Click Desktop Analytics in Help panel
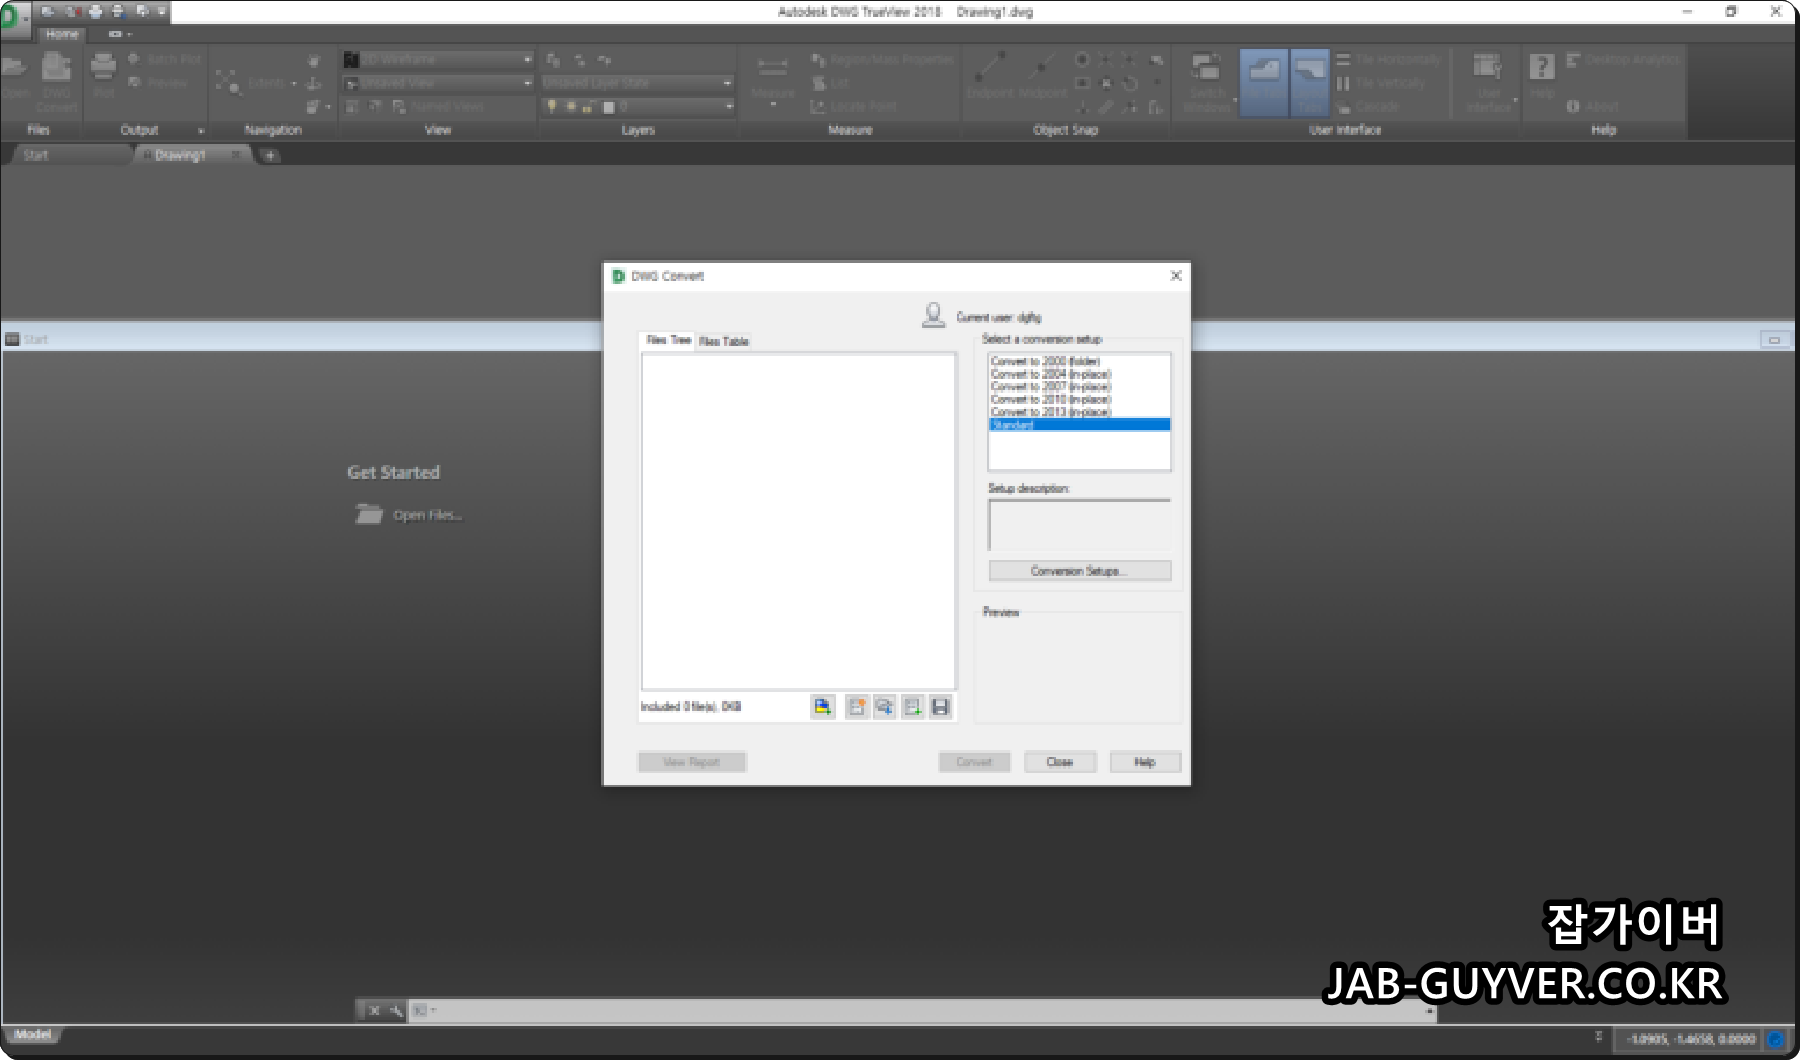The height and width of the screenshot is (1060, 1800). click(1624, 60)
